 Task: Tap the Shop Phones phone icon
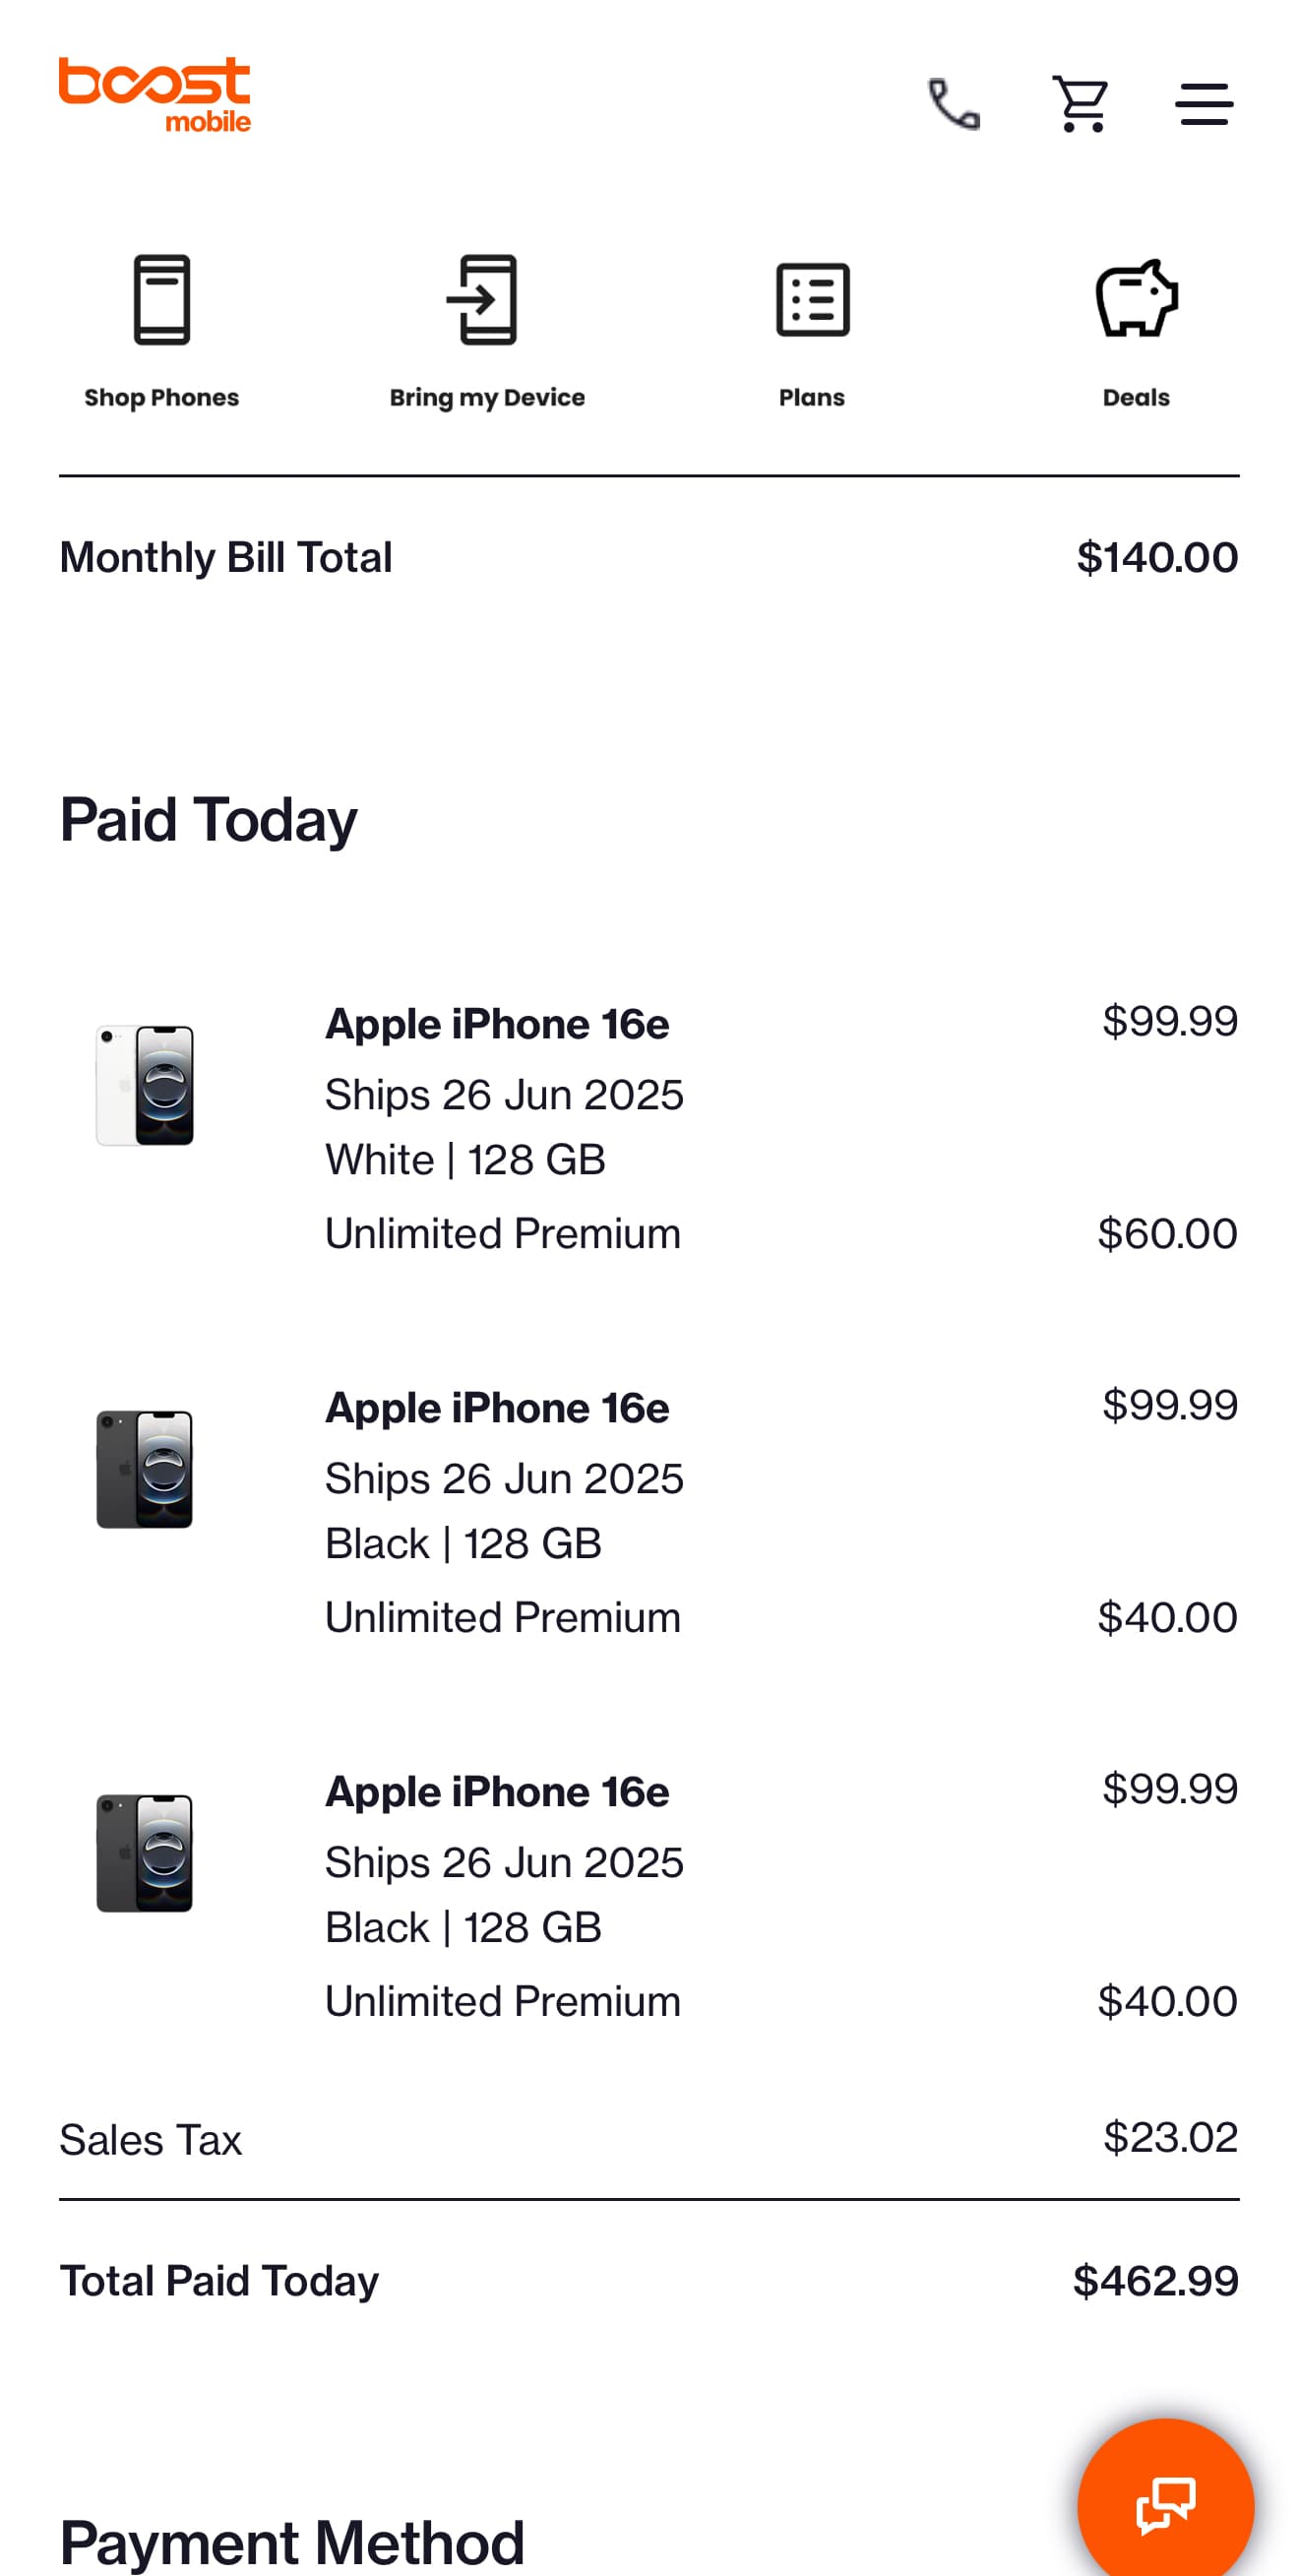[x=162, y=299]
